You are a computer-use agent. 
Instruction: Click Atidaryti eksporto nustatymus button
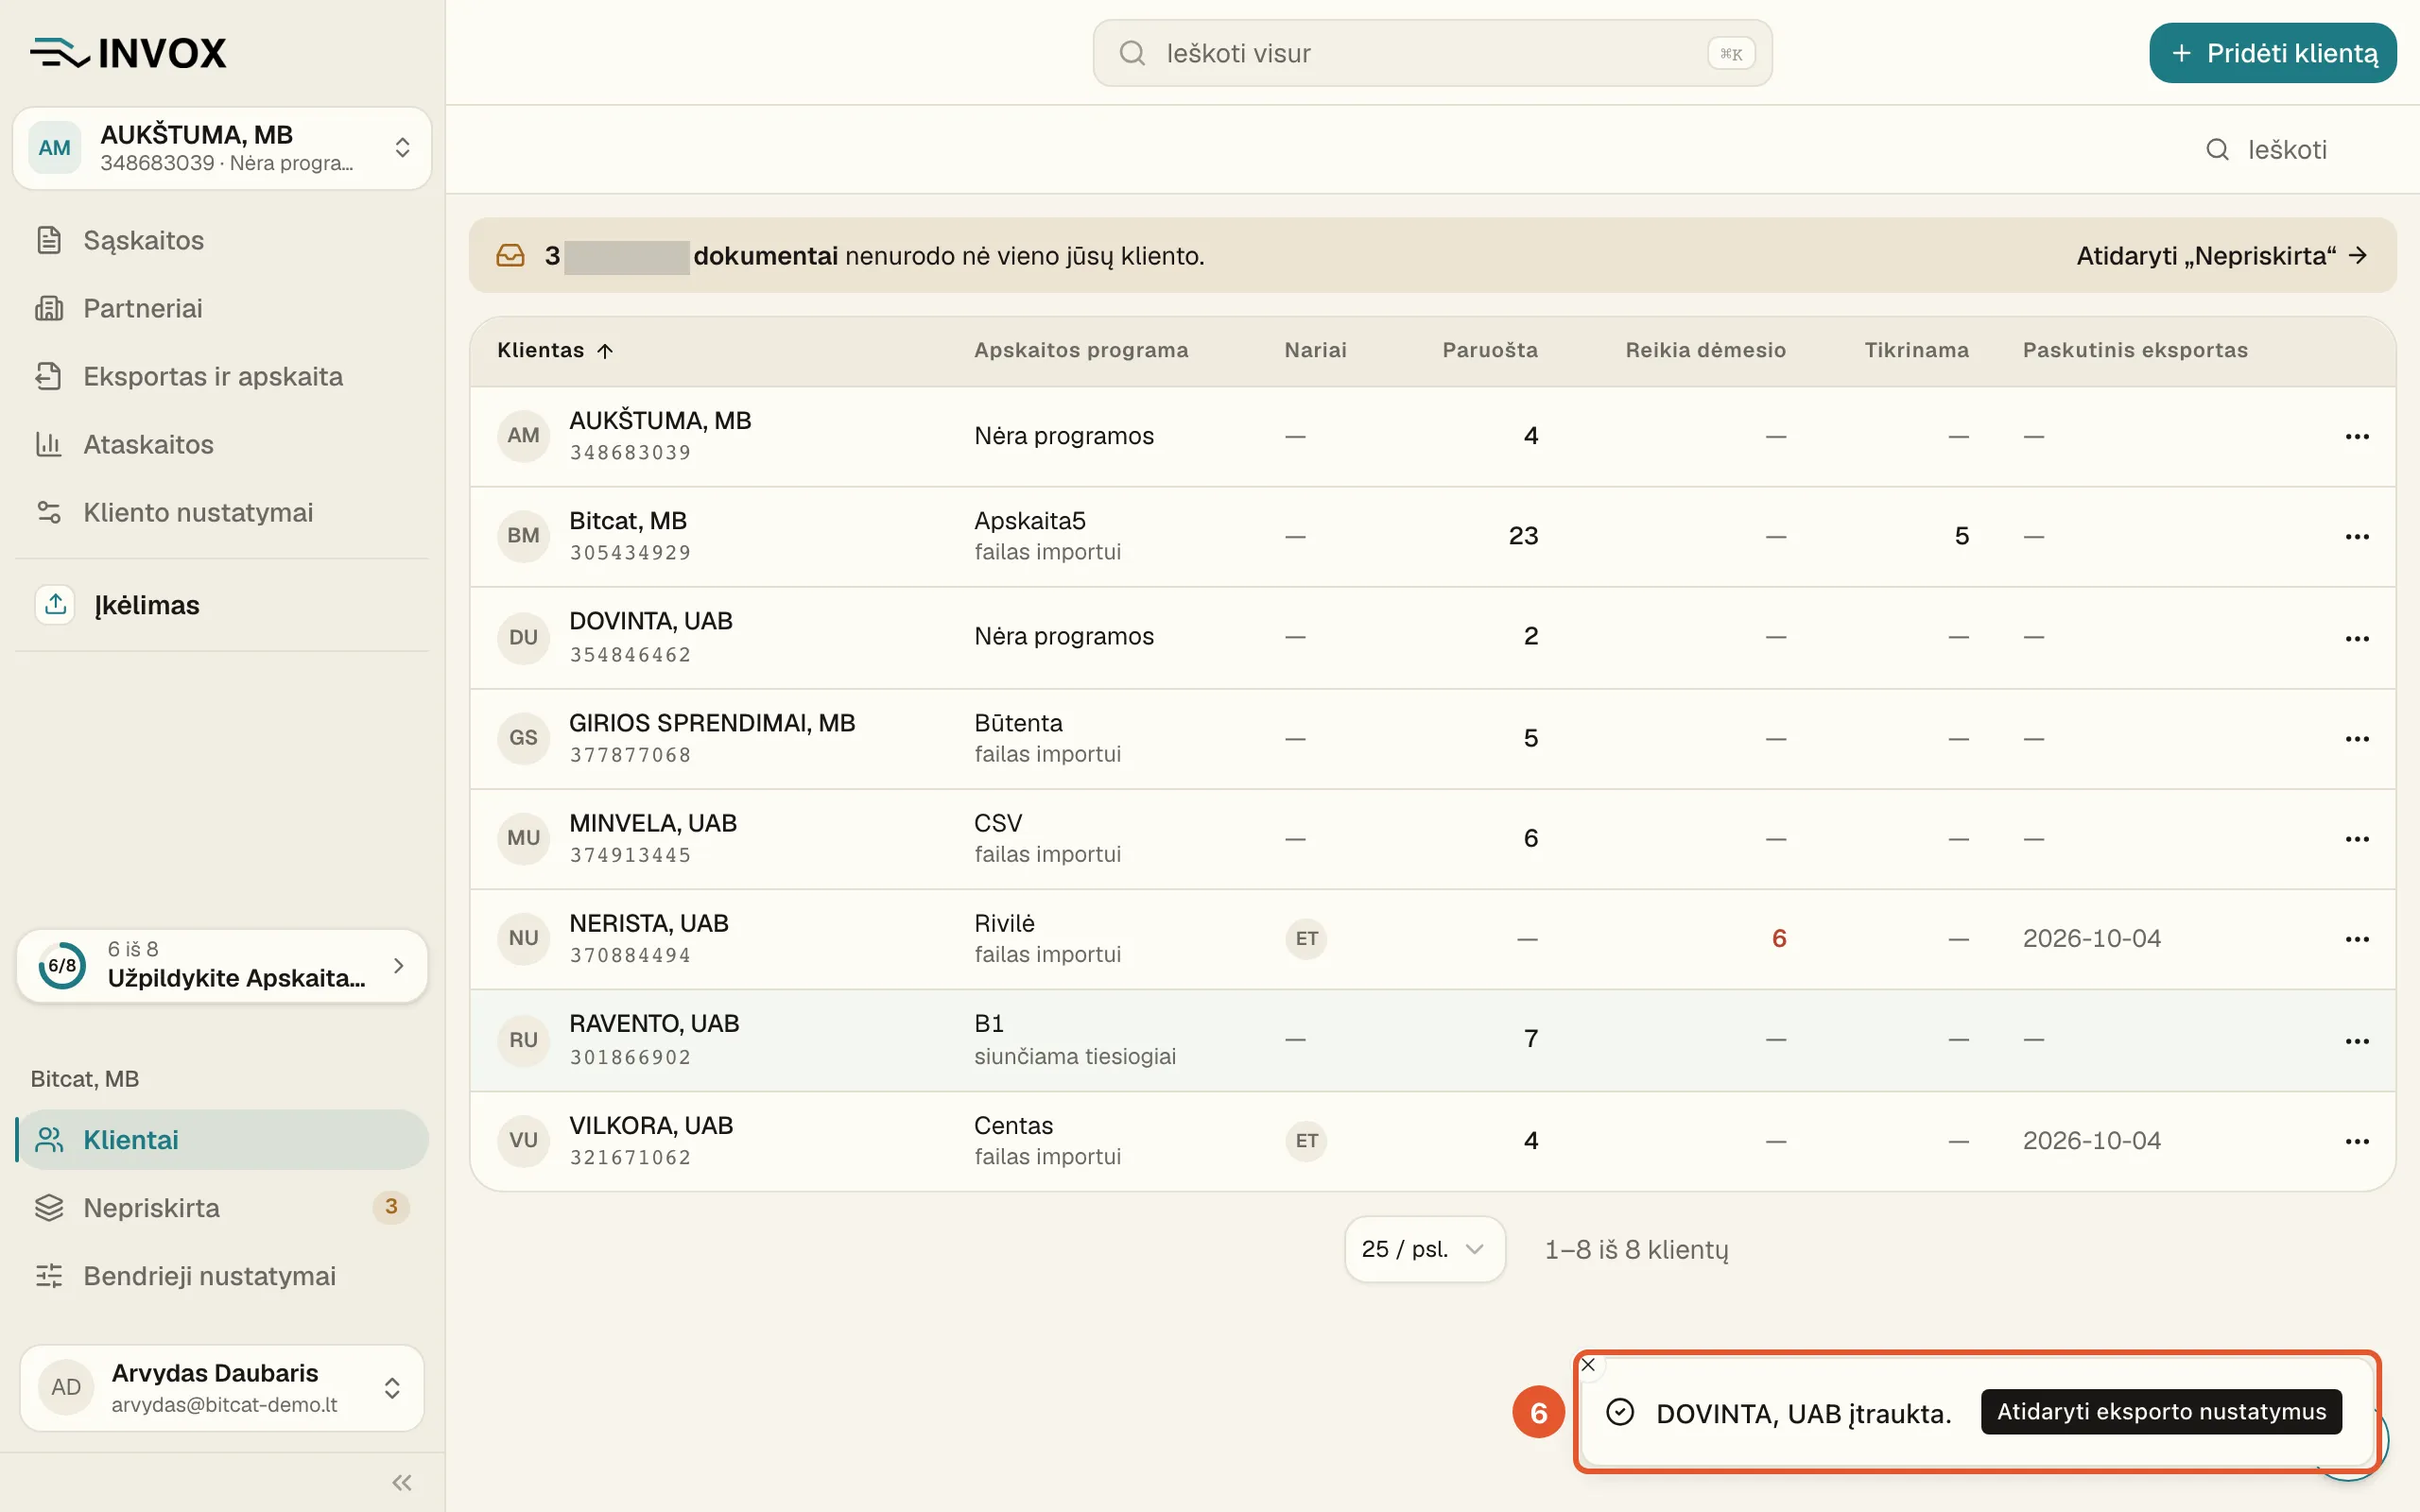pyautogui.click(x=2161, y=1412)
